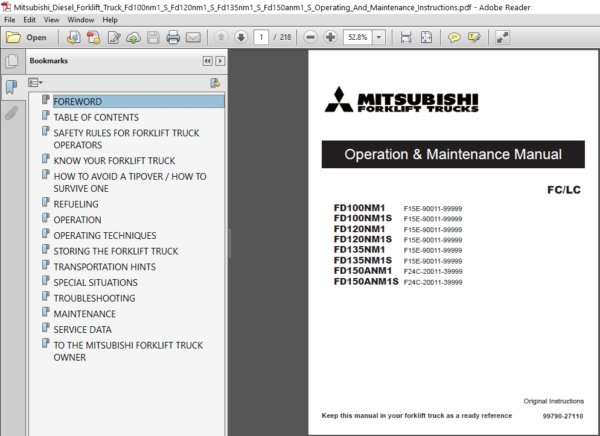Open the File menu
Image resolution: width=600 pixels, height=436 pixels.
(x=10, y=20)
